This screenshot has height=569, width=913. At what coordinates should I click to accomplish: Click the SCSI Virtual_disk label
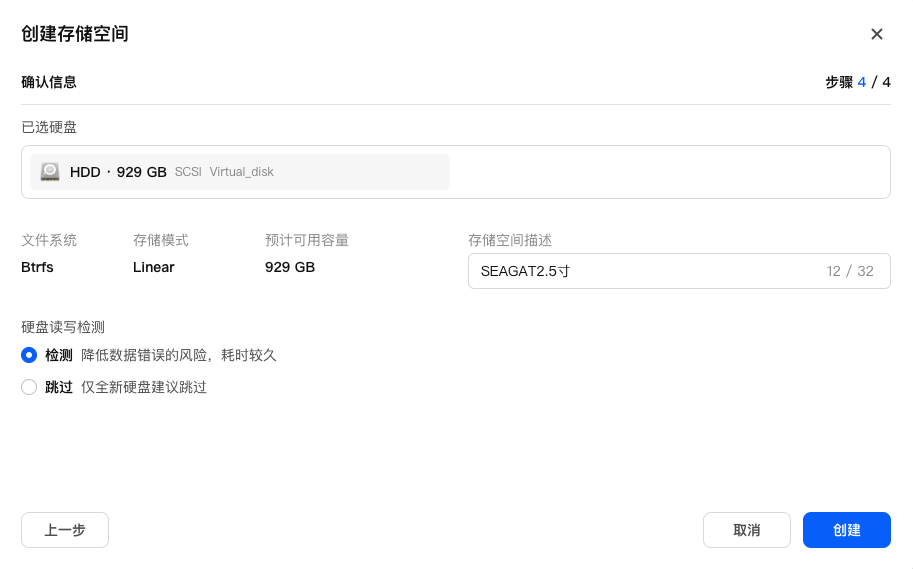pos(224,172)
